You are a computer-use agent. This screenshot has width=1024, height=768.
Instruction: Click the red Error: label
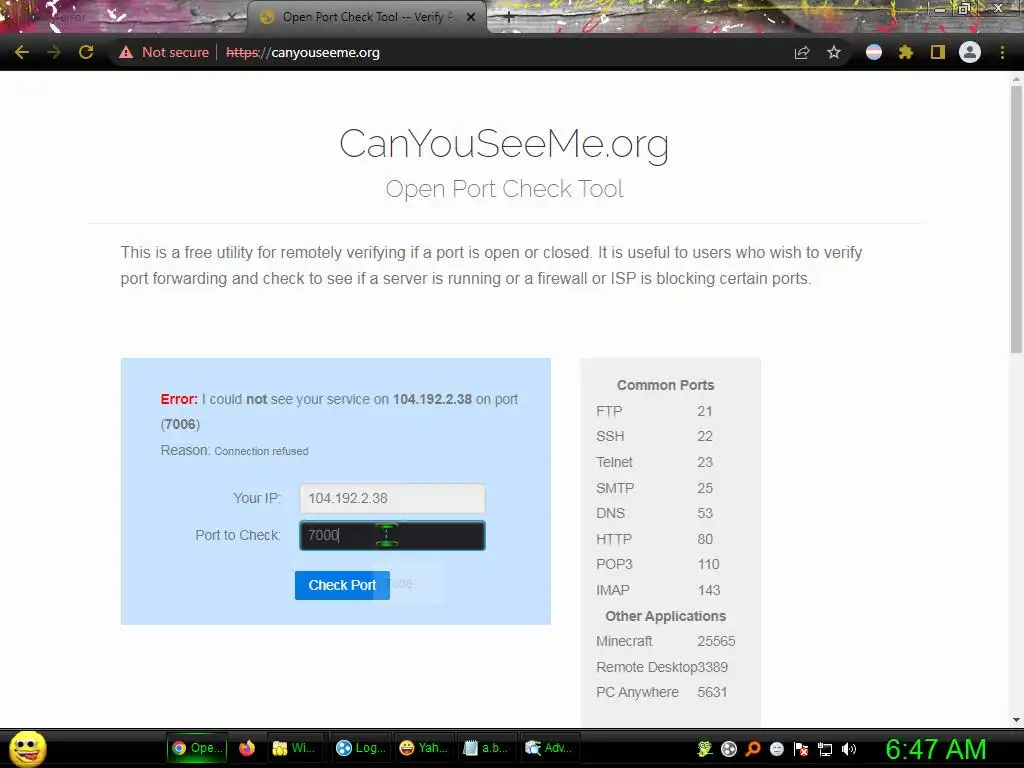[179, 399]
